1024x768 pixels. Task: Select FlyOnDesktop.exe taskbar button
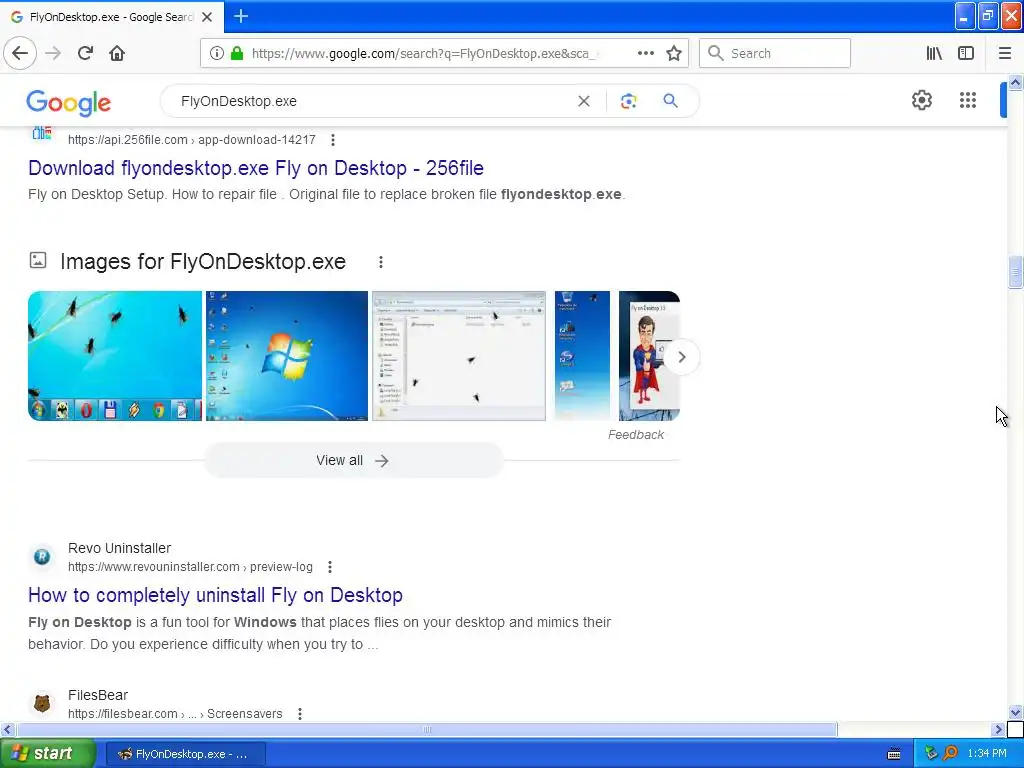pos(185,754)
